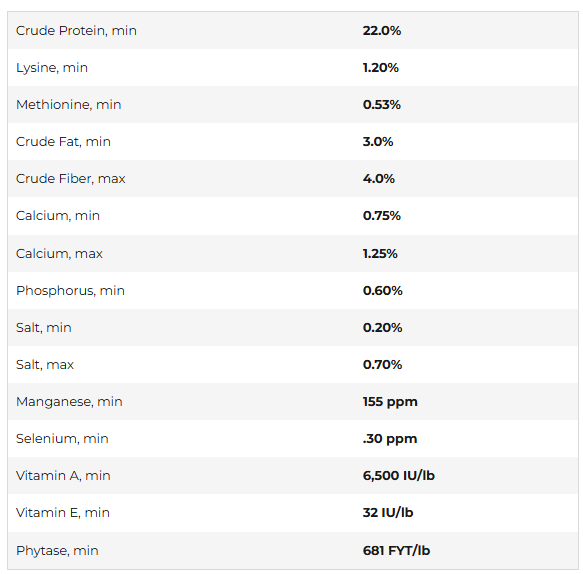Click the Salt, max label
583x574 pixels.
coord(45,365)
